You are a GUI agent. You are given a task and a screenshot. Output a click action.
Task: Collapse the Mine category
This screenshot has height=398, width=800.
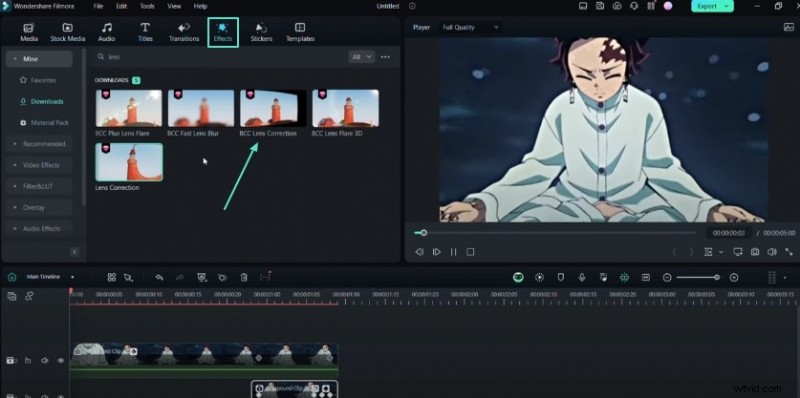pyautogui.click(x=39, y=59)
